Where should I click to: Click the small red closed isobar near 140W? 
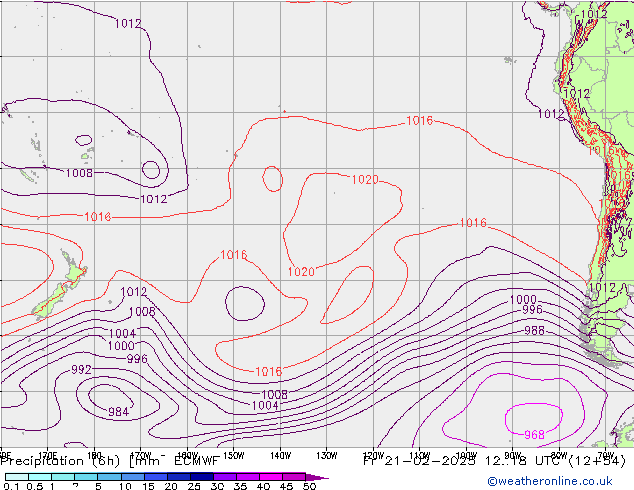(x=273, y=179)
